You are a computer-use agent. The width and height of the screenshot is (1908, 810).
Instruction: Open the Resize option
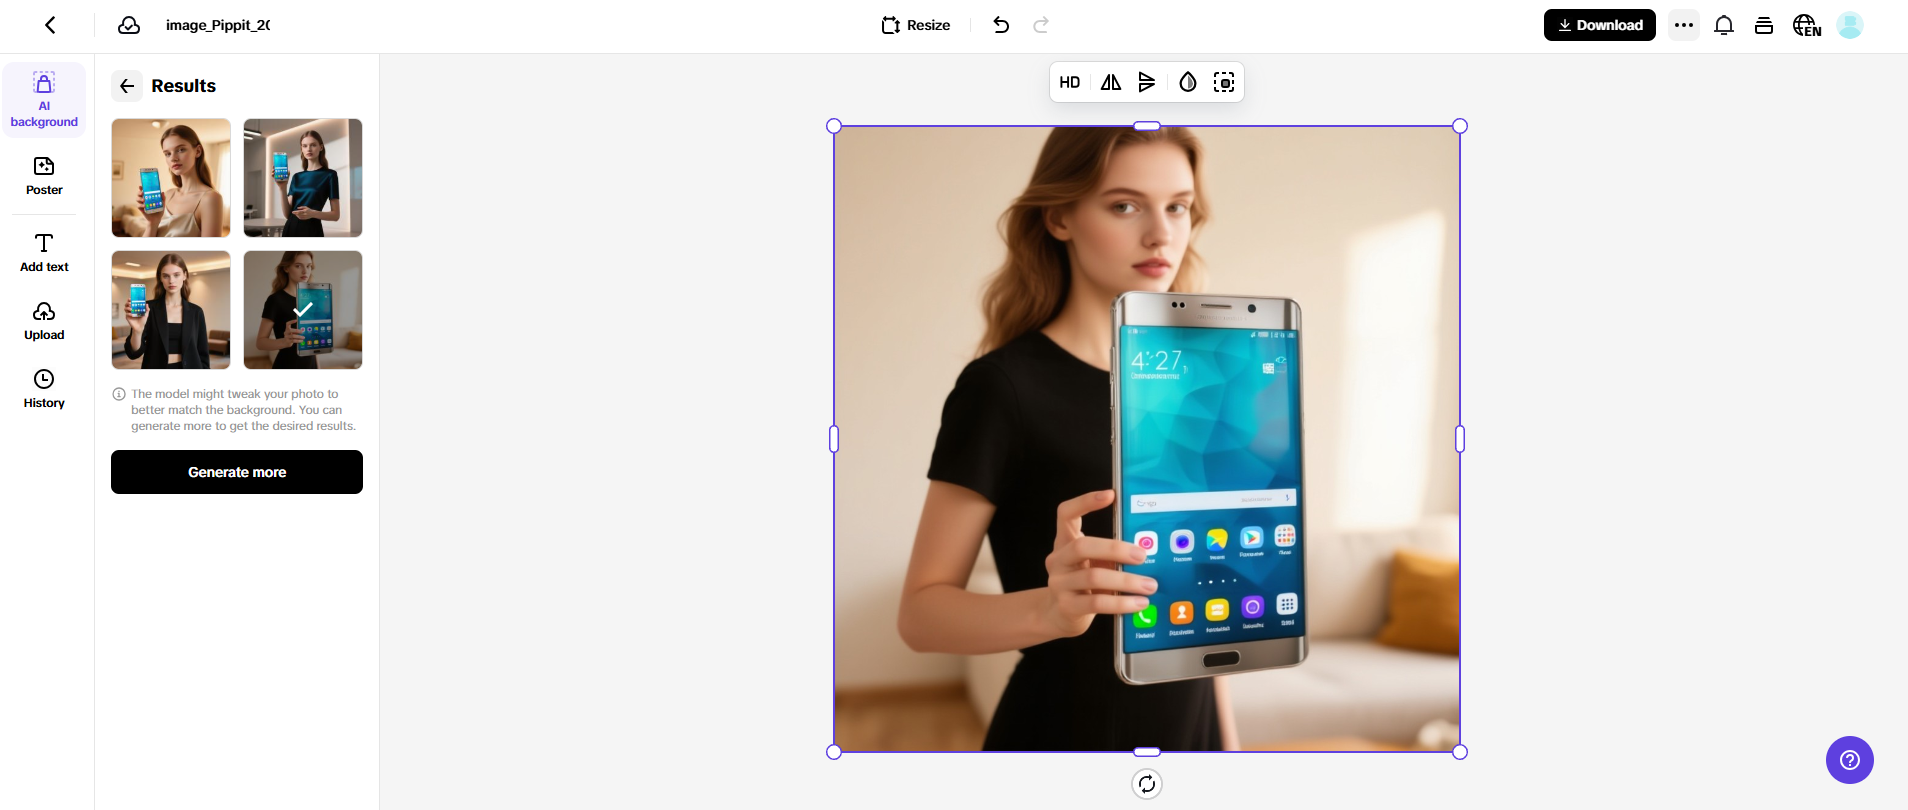916,25
